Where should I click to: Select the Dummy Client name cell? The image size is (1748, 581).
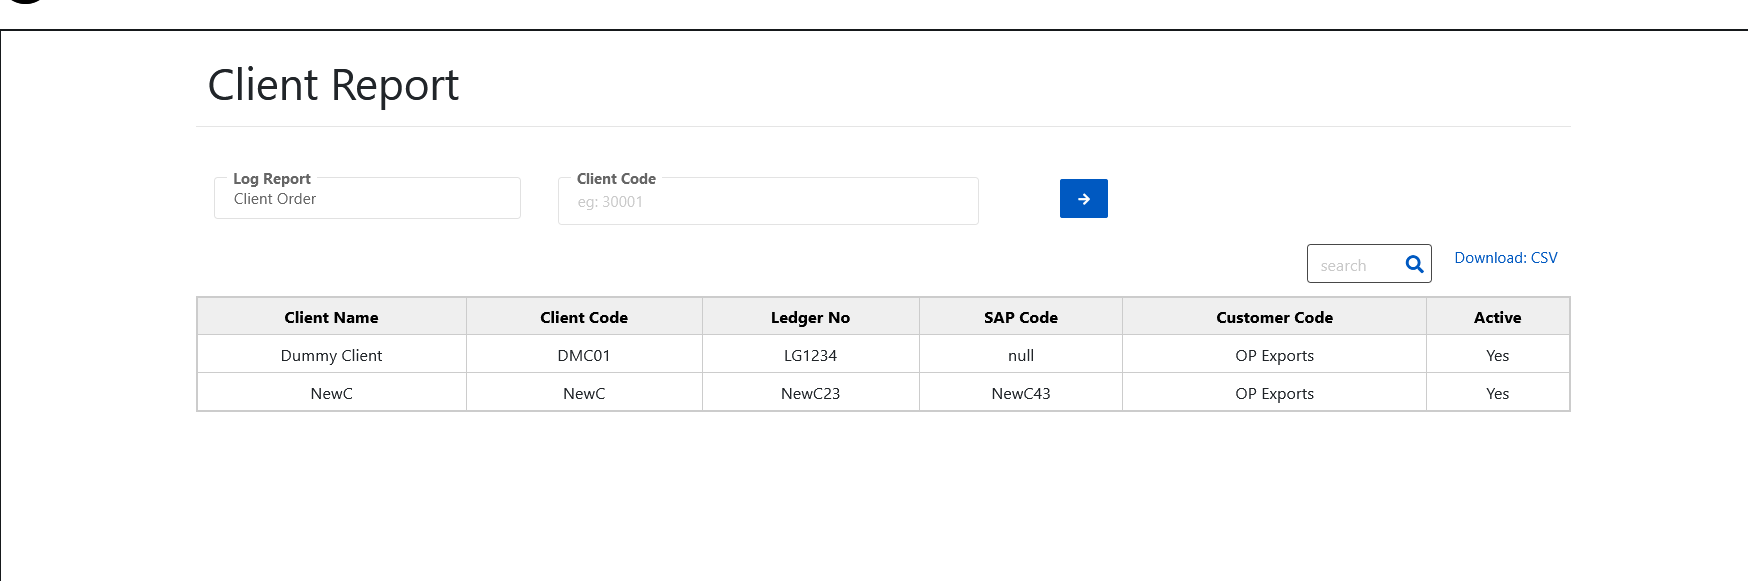[331, 355]
